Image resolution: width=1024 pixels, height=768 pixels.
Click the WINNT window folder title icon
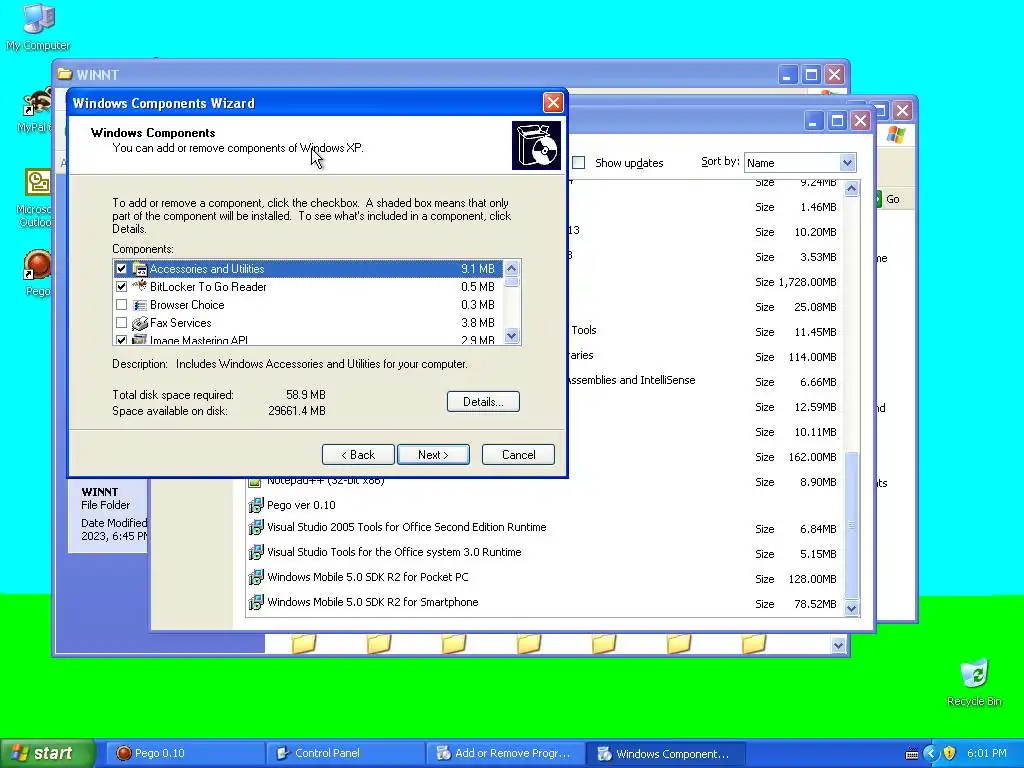(64, 74)
